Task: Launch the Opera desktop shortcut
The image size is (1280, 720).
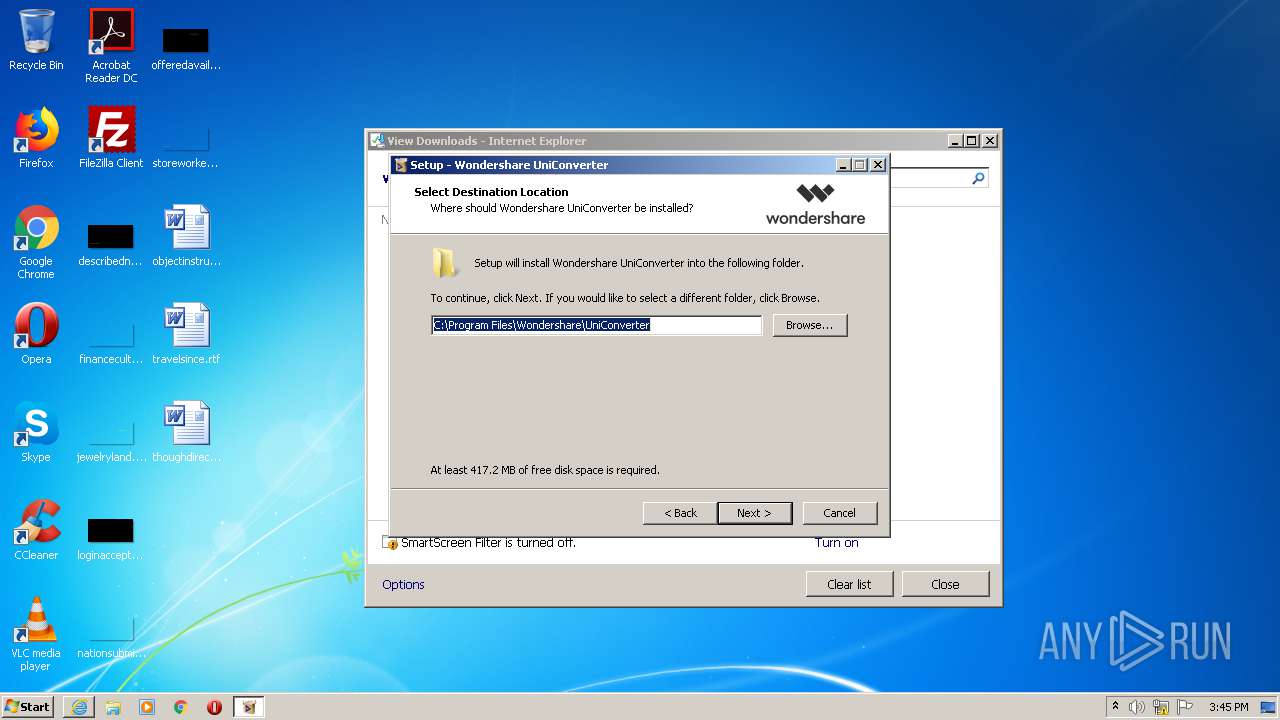Action: point(36,334)
